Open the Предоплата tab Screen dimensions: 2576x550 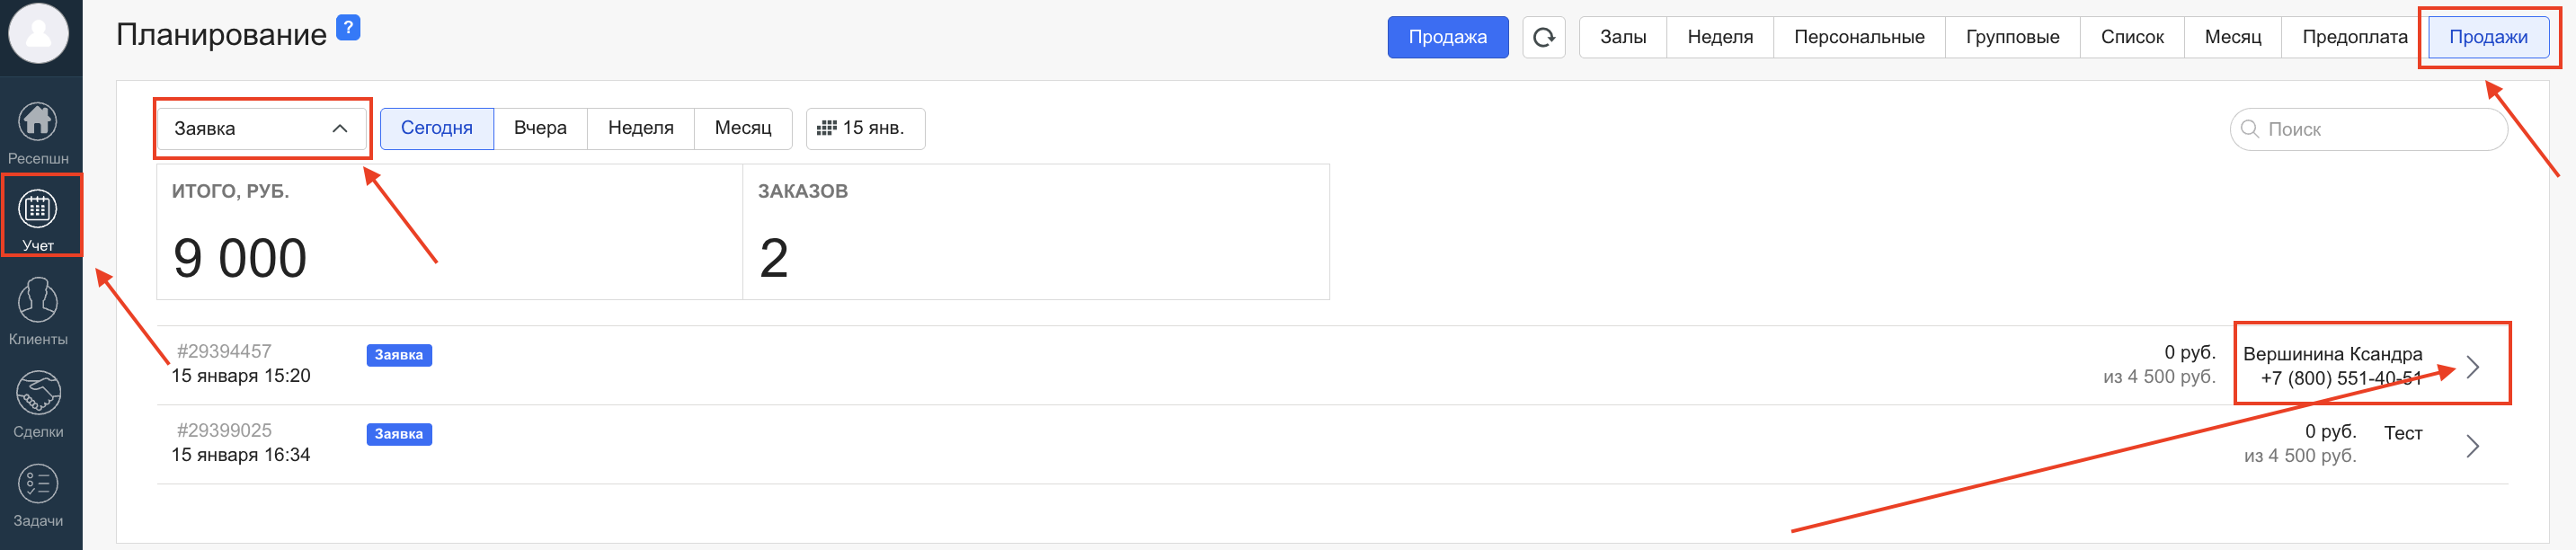click(2354, 38)
